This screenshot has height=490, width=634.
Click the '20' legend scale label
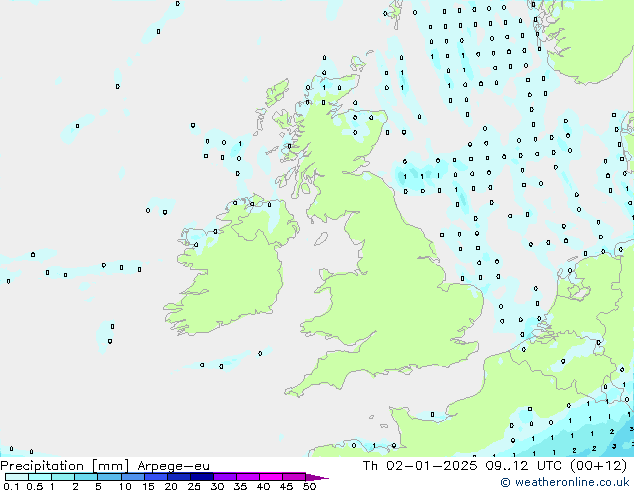[171, 486]
